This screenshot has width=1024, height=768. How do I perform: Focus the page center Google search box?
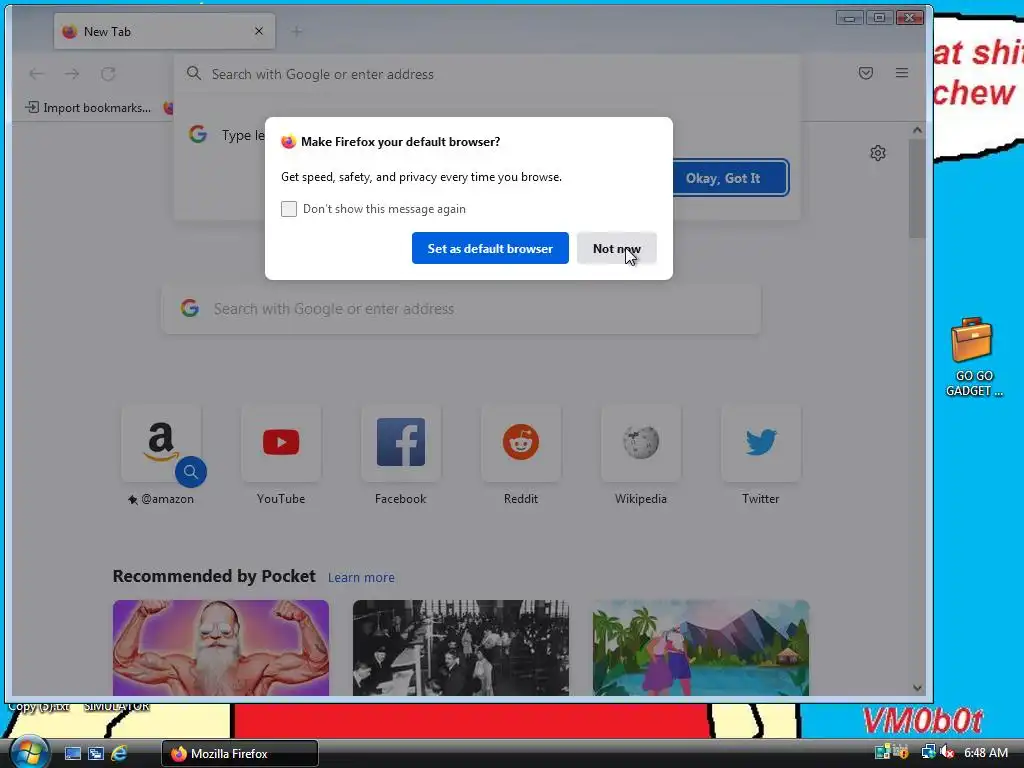[x=461, y=309]
